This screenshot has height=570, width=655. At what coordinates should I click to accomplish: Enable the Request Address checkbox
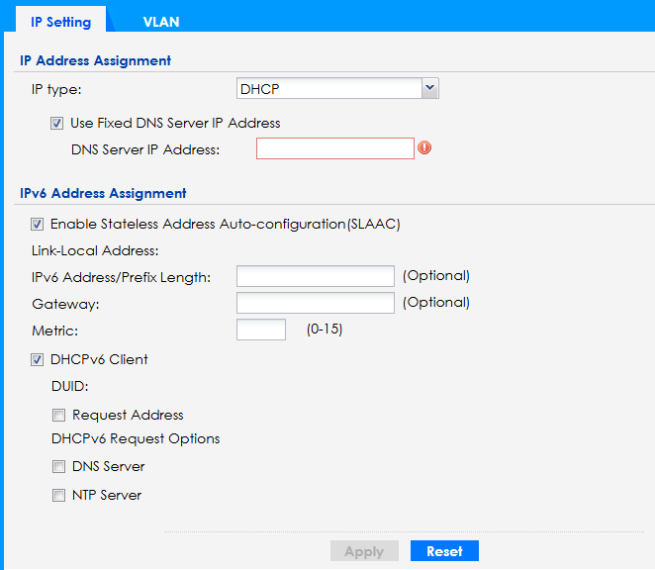(x=59, y=415)
